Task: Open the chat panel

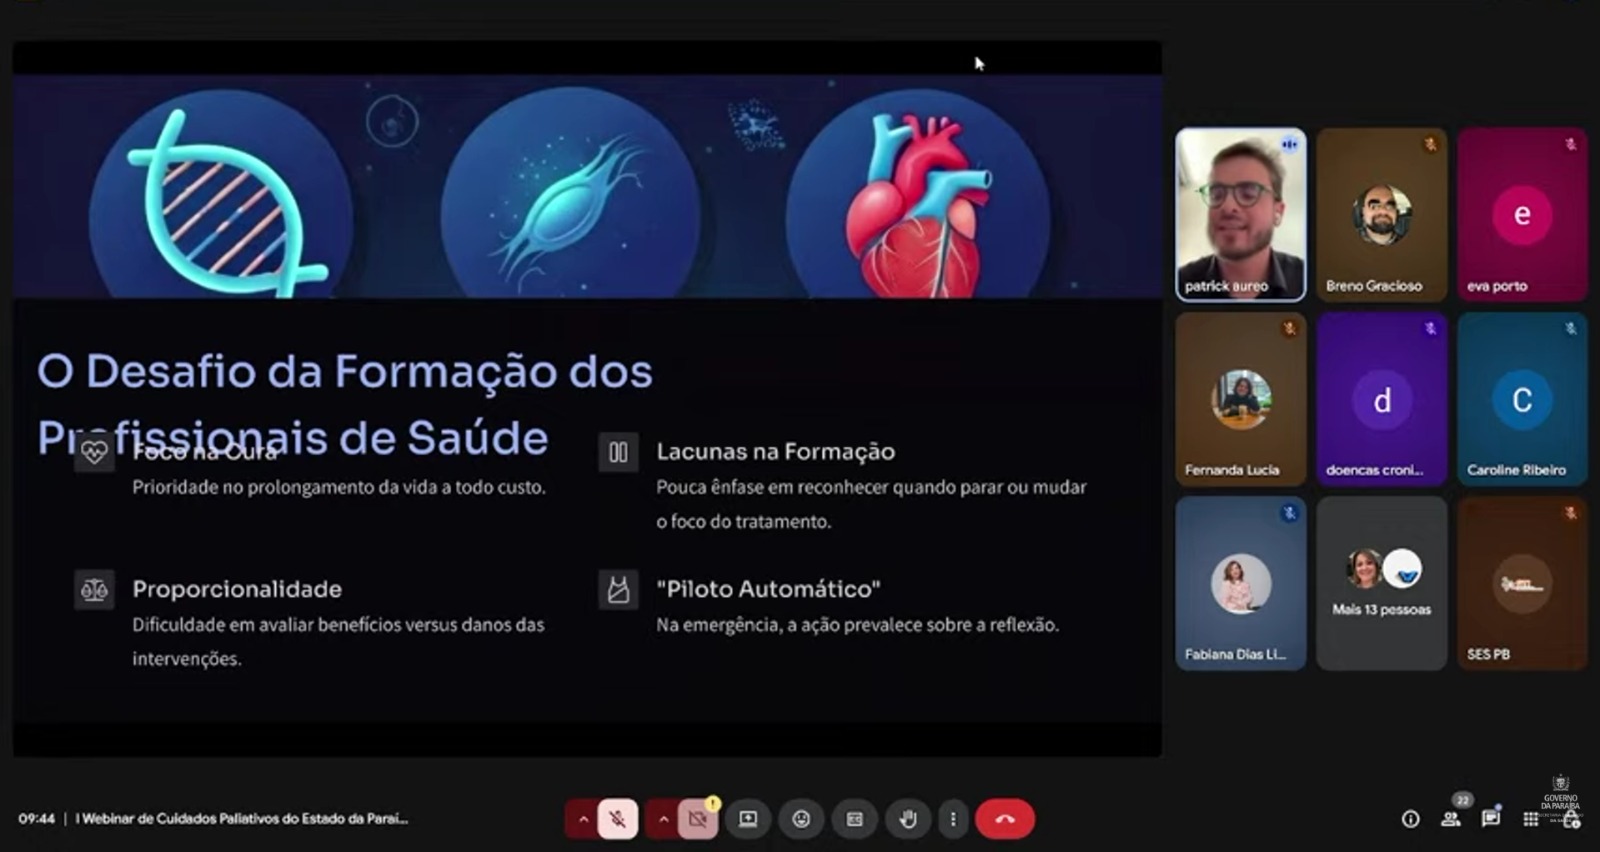Action: [1491, 819]
